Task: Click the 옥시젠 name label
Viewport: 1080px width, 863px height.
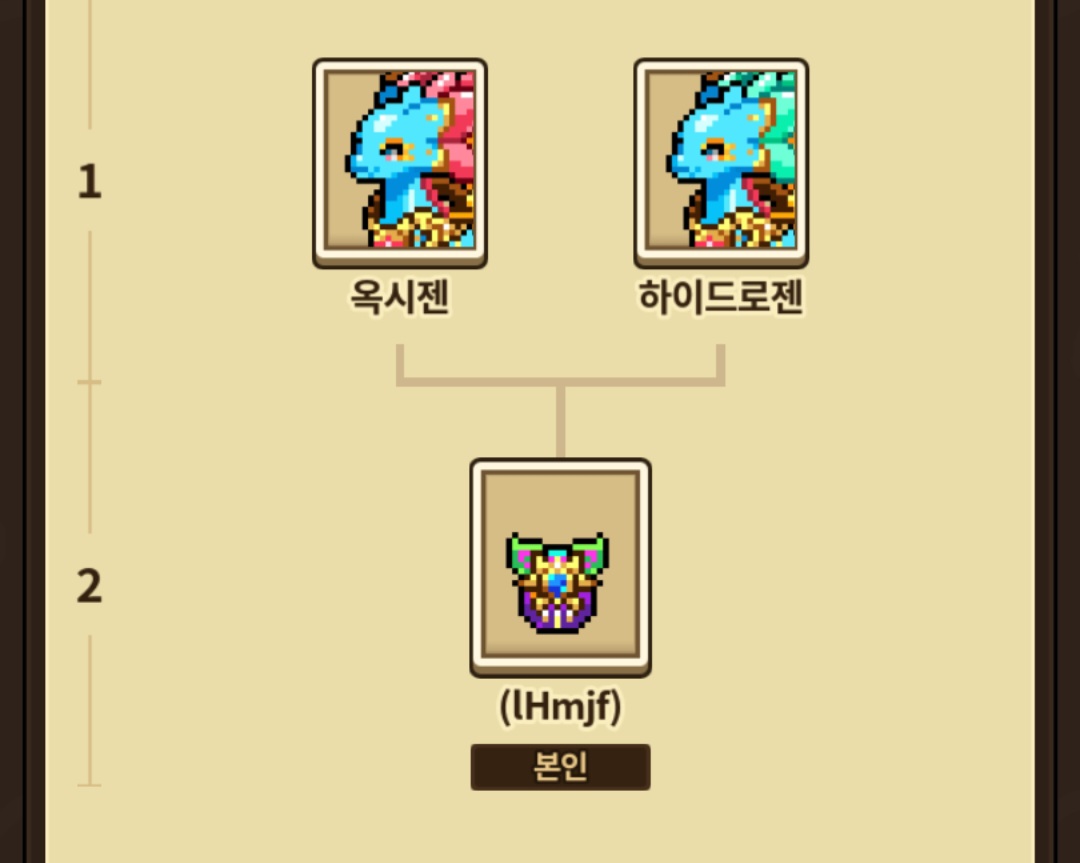Action: (400, 297)
